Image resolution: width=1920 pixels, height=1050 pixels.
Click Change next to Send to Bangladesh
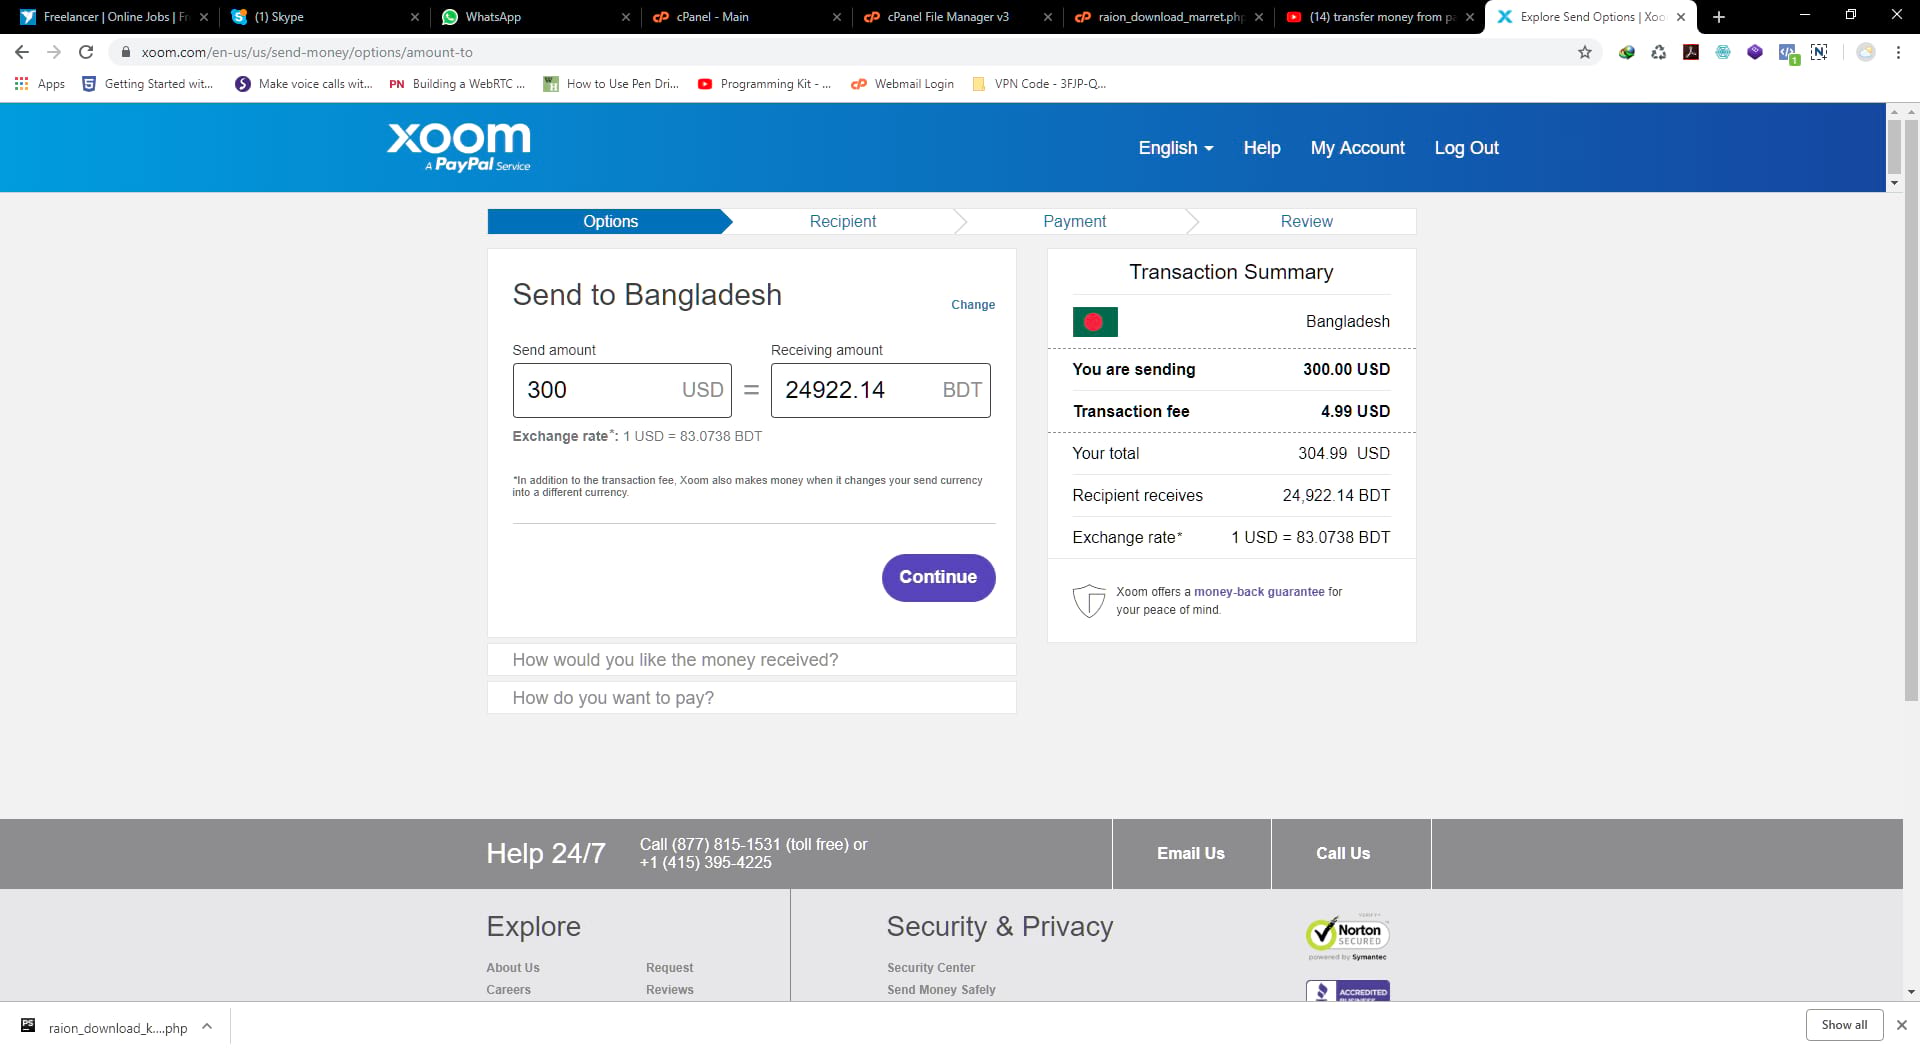973,305
